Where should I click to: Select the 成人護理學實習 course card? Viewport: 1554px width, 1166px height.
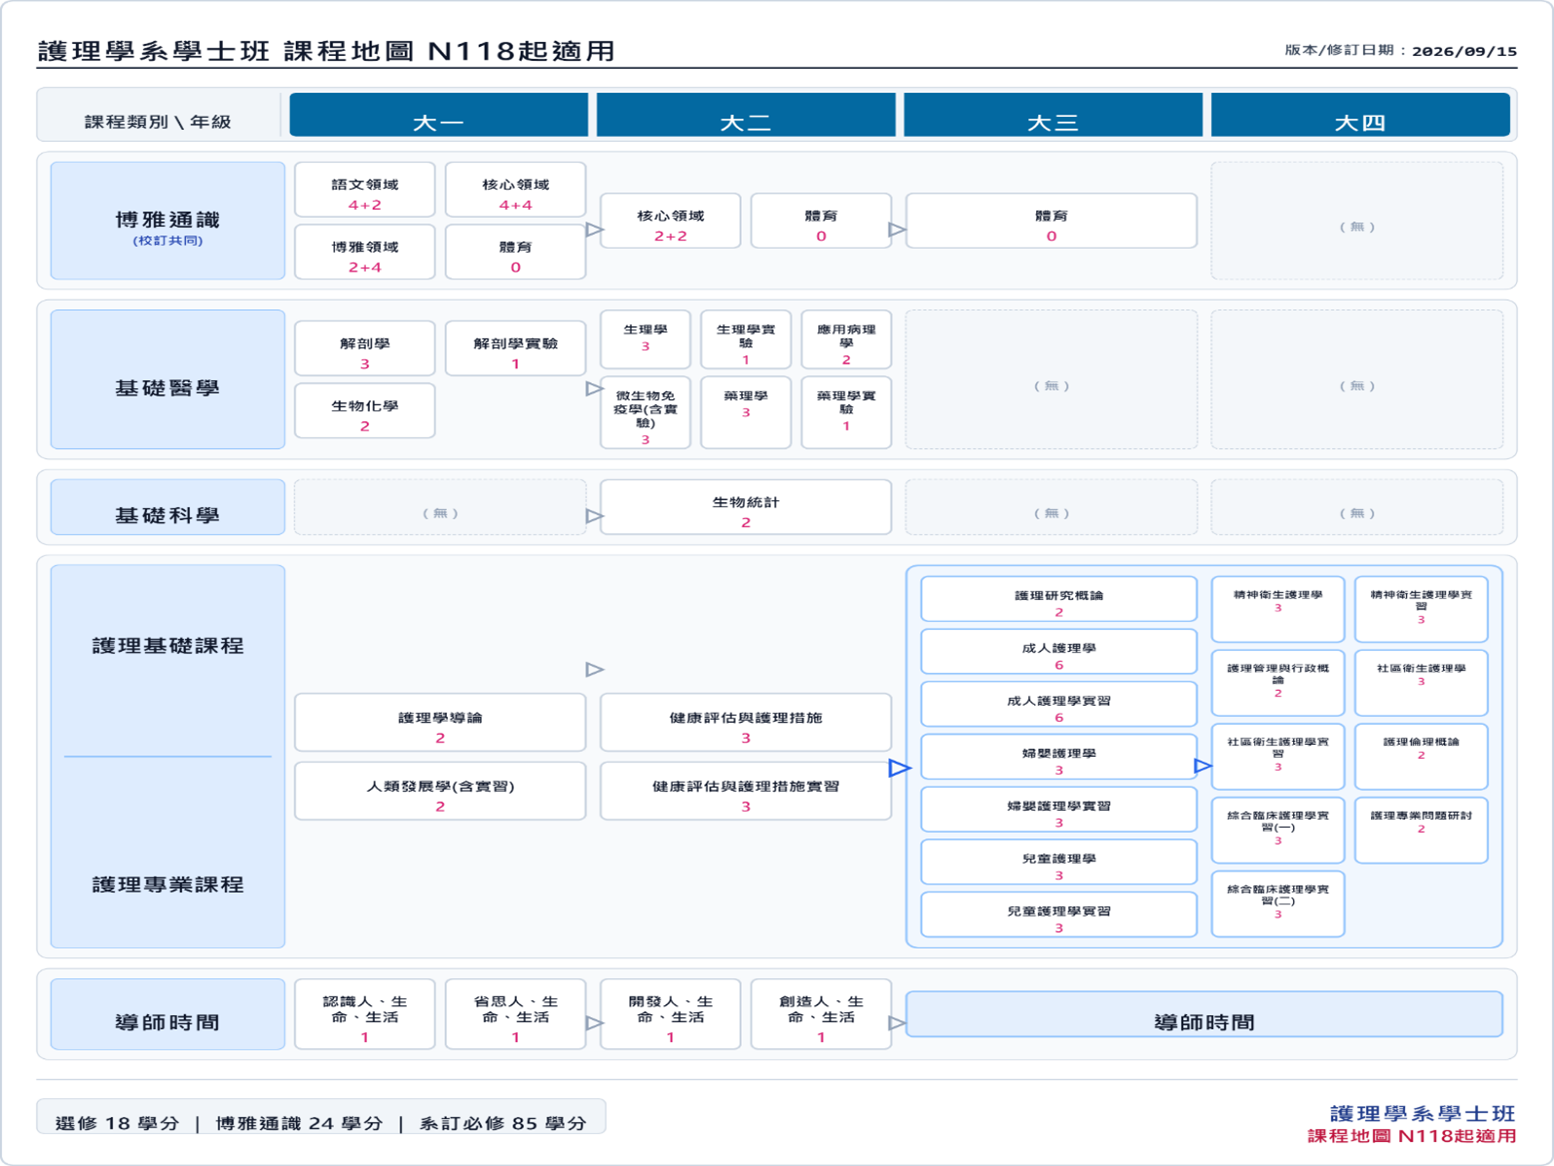point(1059,705)
